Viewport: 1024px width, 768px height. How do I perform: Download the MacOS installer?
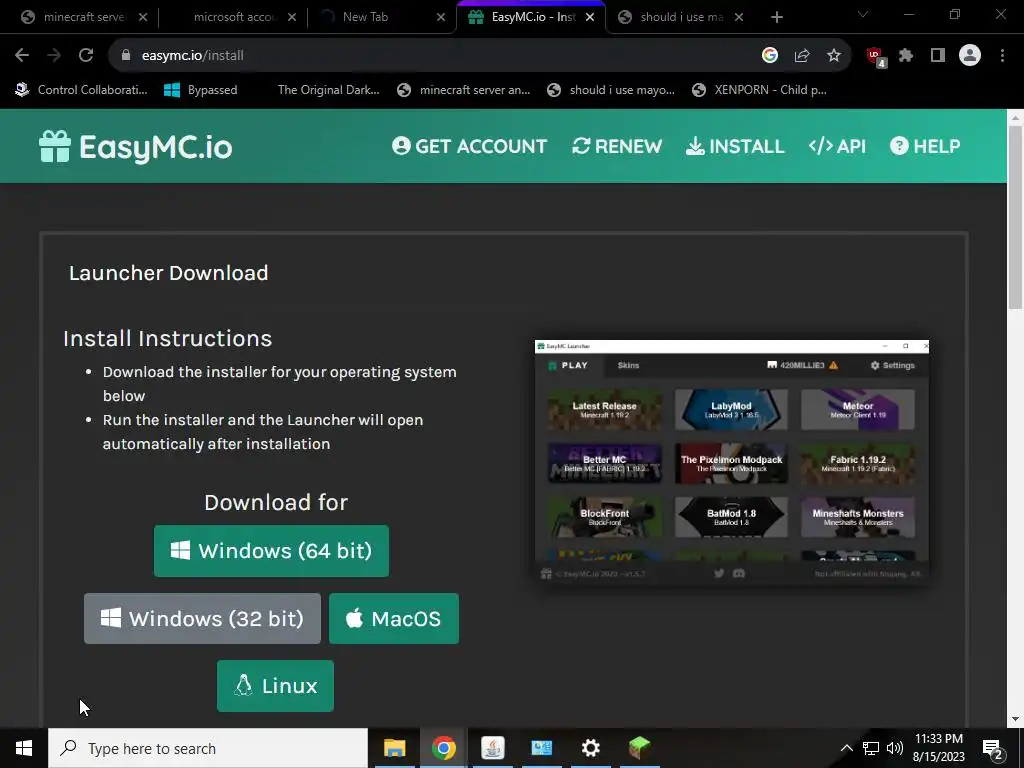coord(394,618)
